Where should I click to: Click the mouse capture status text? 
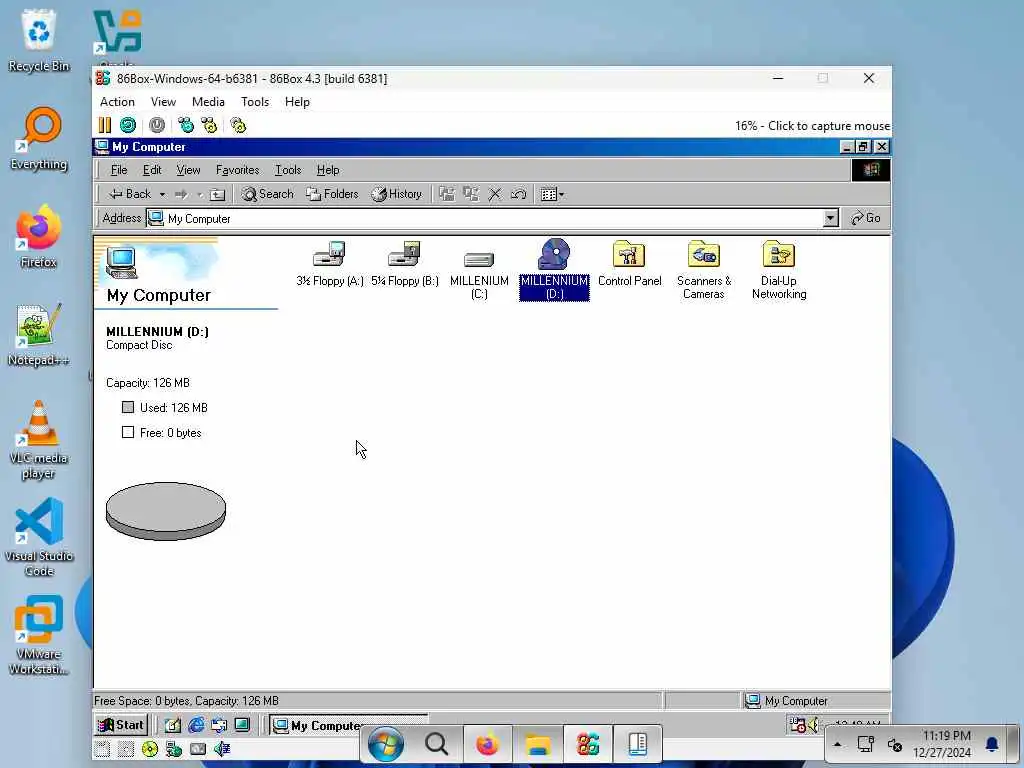pos(812,125)
